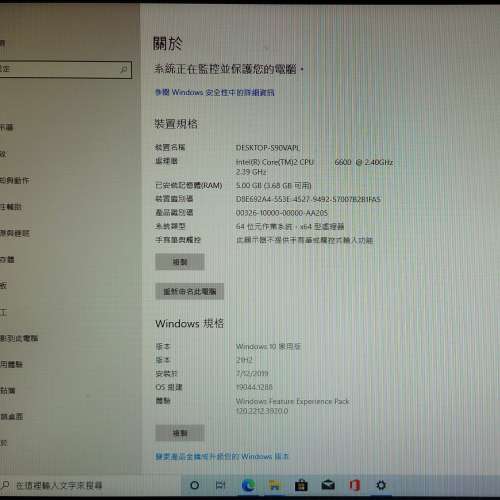Click the Intel(R) Core(TM)2 CPU processor value
500x500 pixels.
click(314, 167)
